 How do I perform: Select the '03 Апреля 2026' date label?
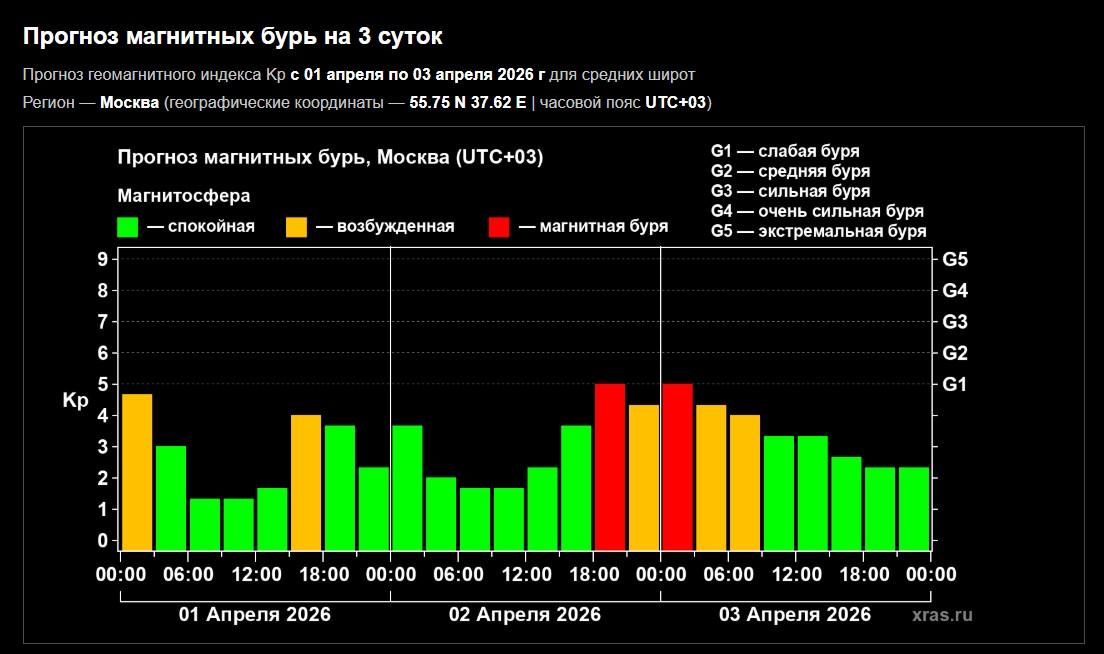click(x=795, y=614)
